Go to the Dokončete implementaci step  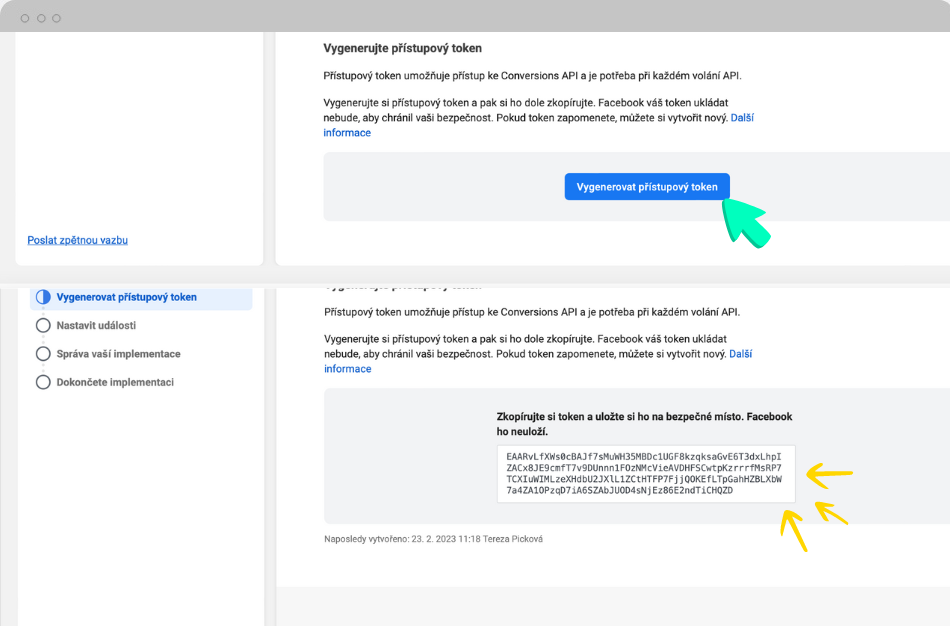click(115, 382)
